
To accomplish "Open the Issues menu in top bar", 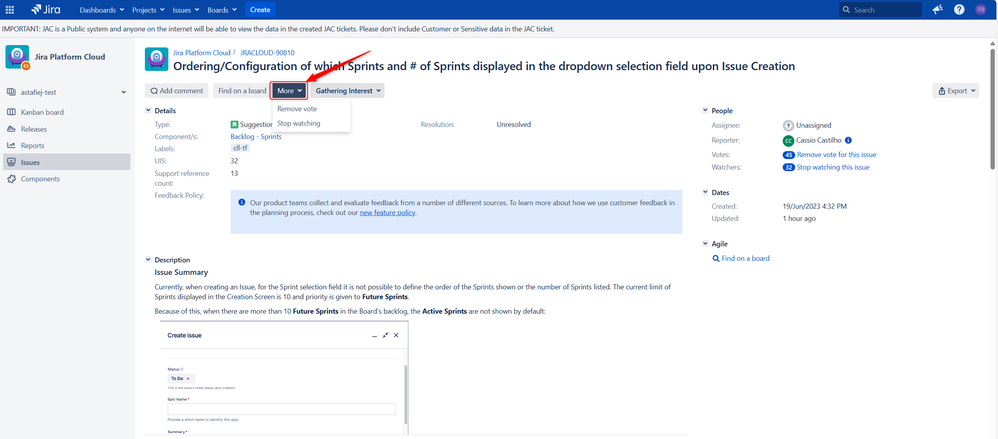I will click(185, 10).
